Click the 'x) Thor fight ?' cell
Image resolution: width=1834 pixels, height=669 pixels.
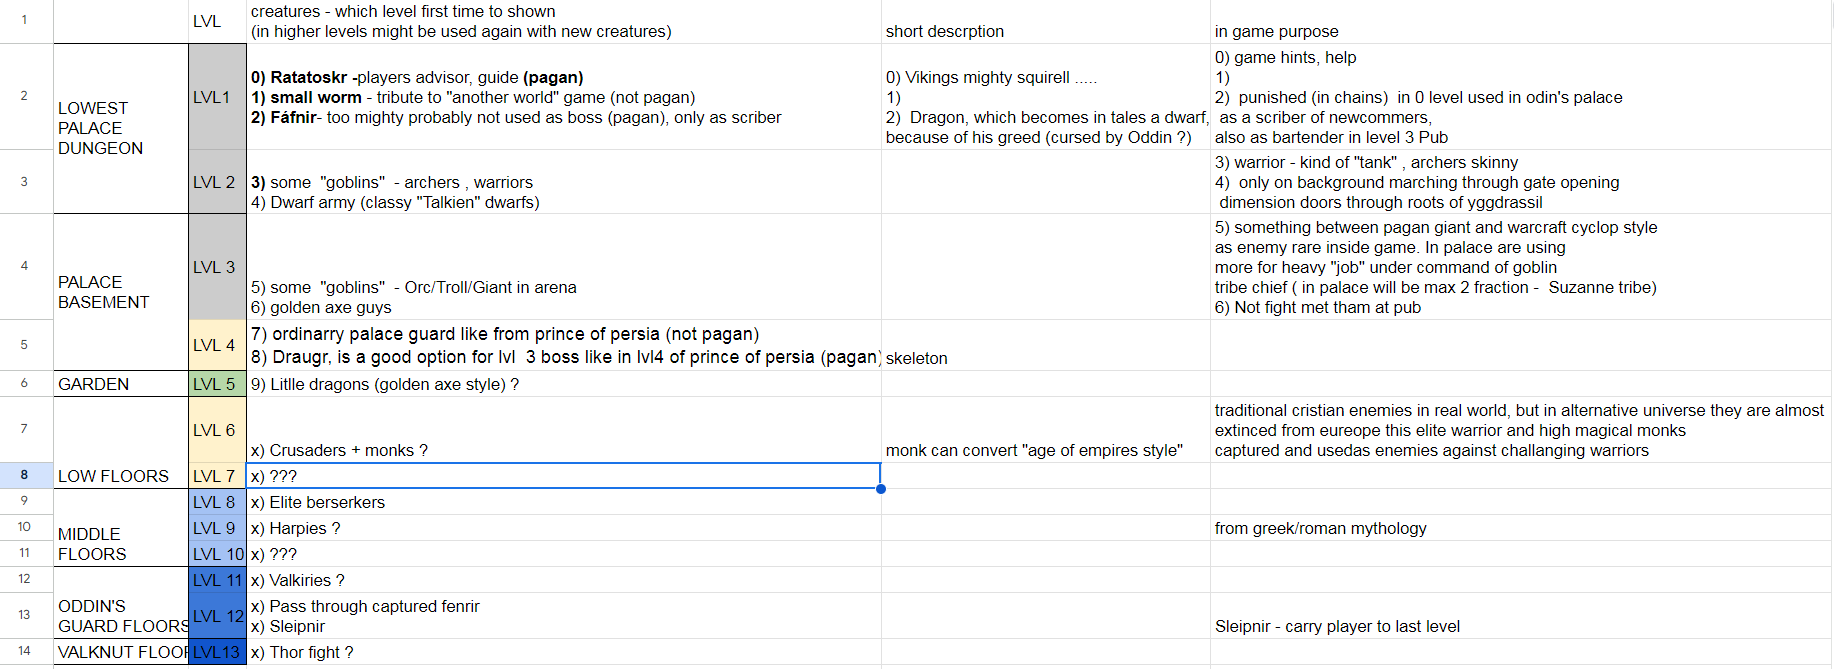pyautogui.click(x=563, y=652)
